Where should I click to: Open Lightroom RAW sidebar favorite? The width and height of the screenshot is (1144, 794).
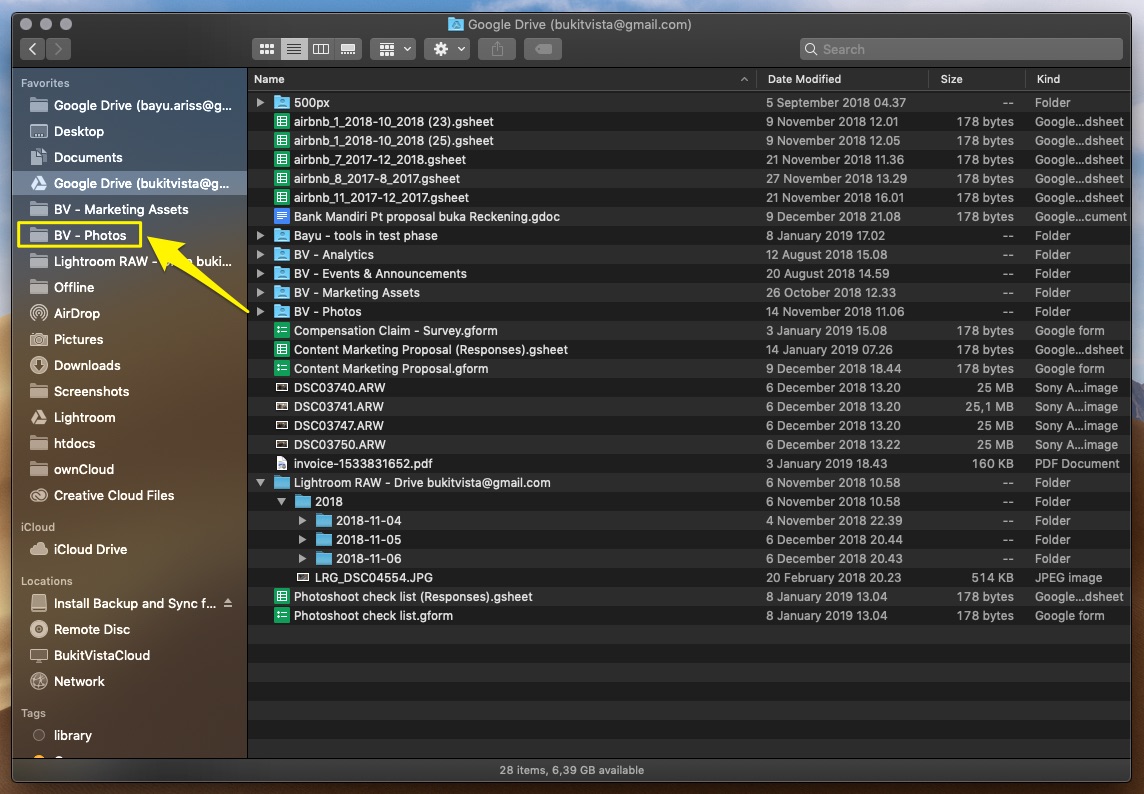130,261
